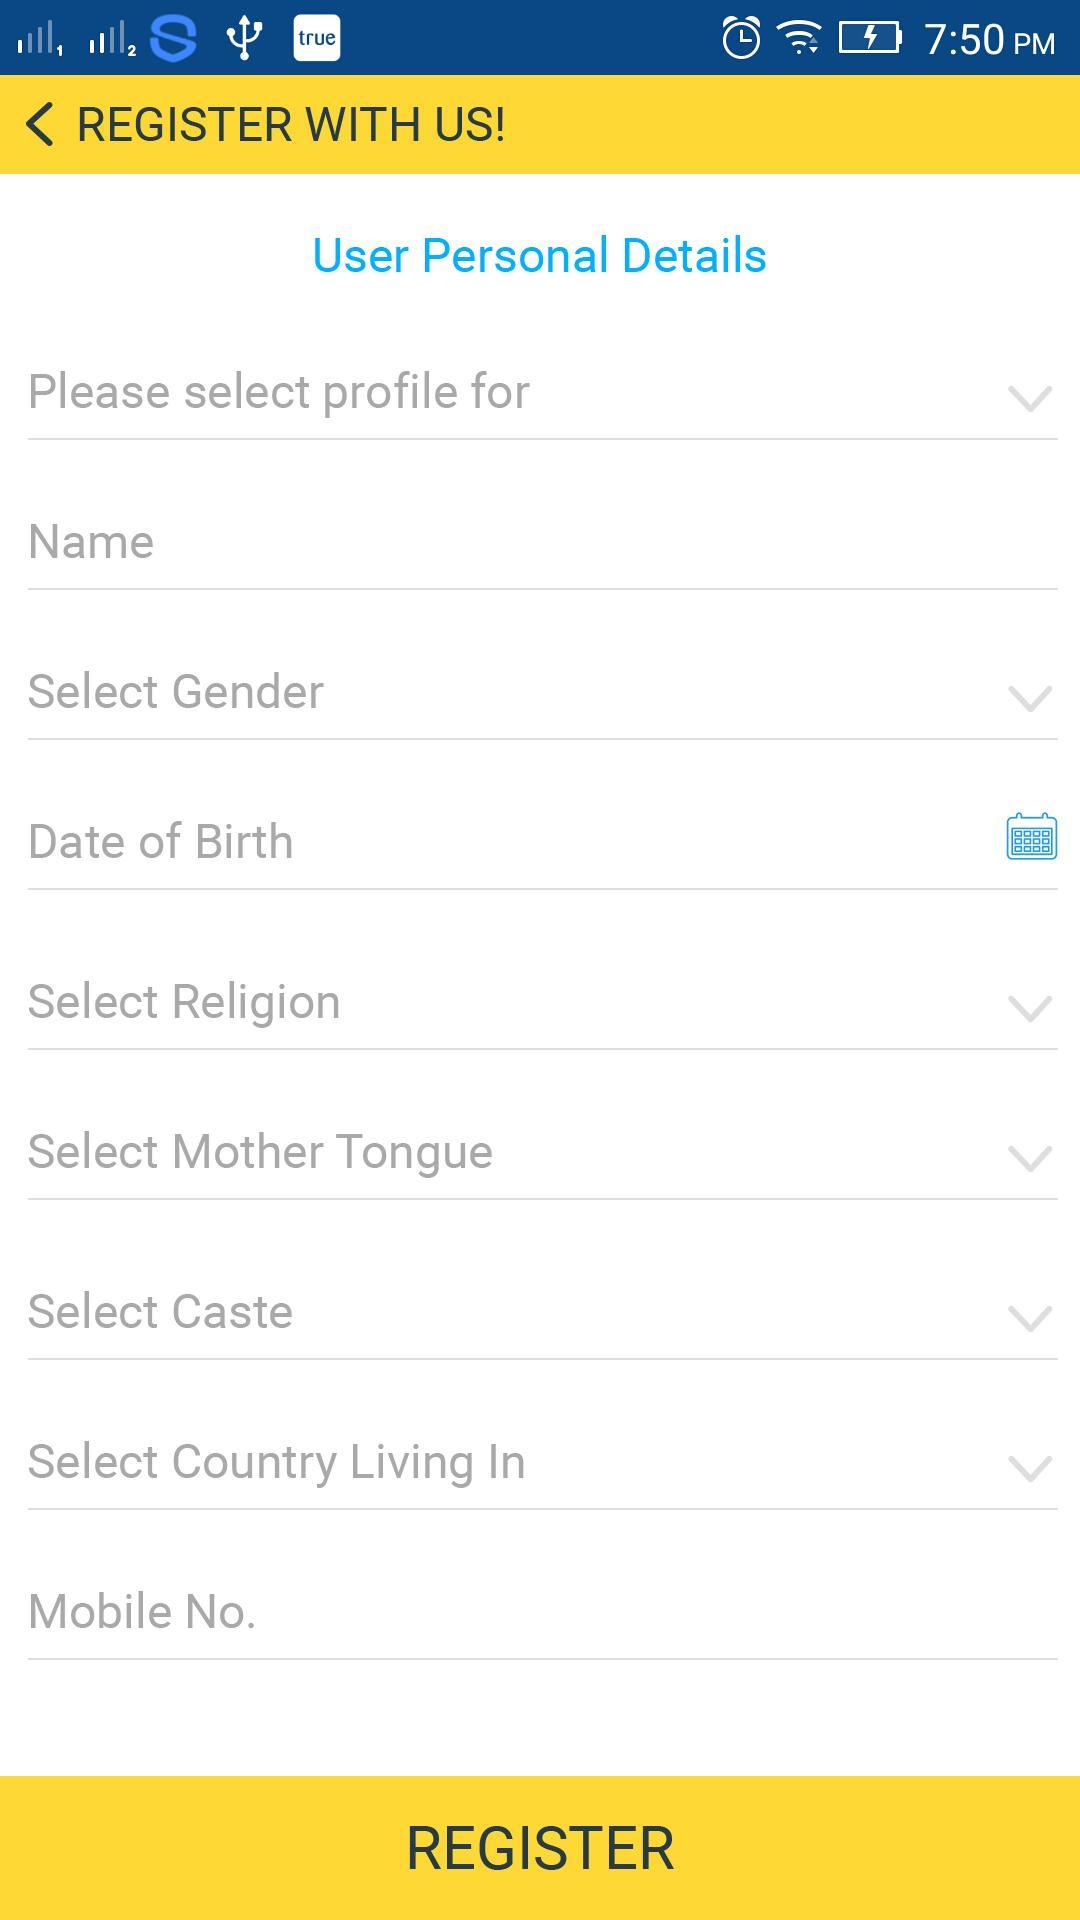Tap the blue S notification icon

[173, 38]
